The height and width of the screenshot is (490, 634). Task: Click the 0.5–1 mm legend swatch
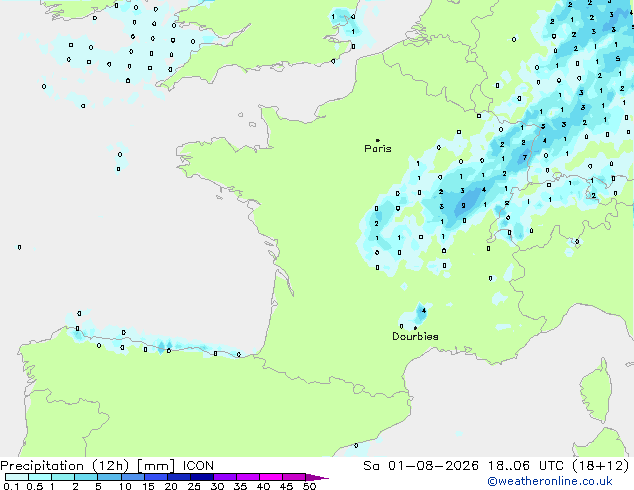(x=40, y=477)
